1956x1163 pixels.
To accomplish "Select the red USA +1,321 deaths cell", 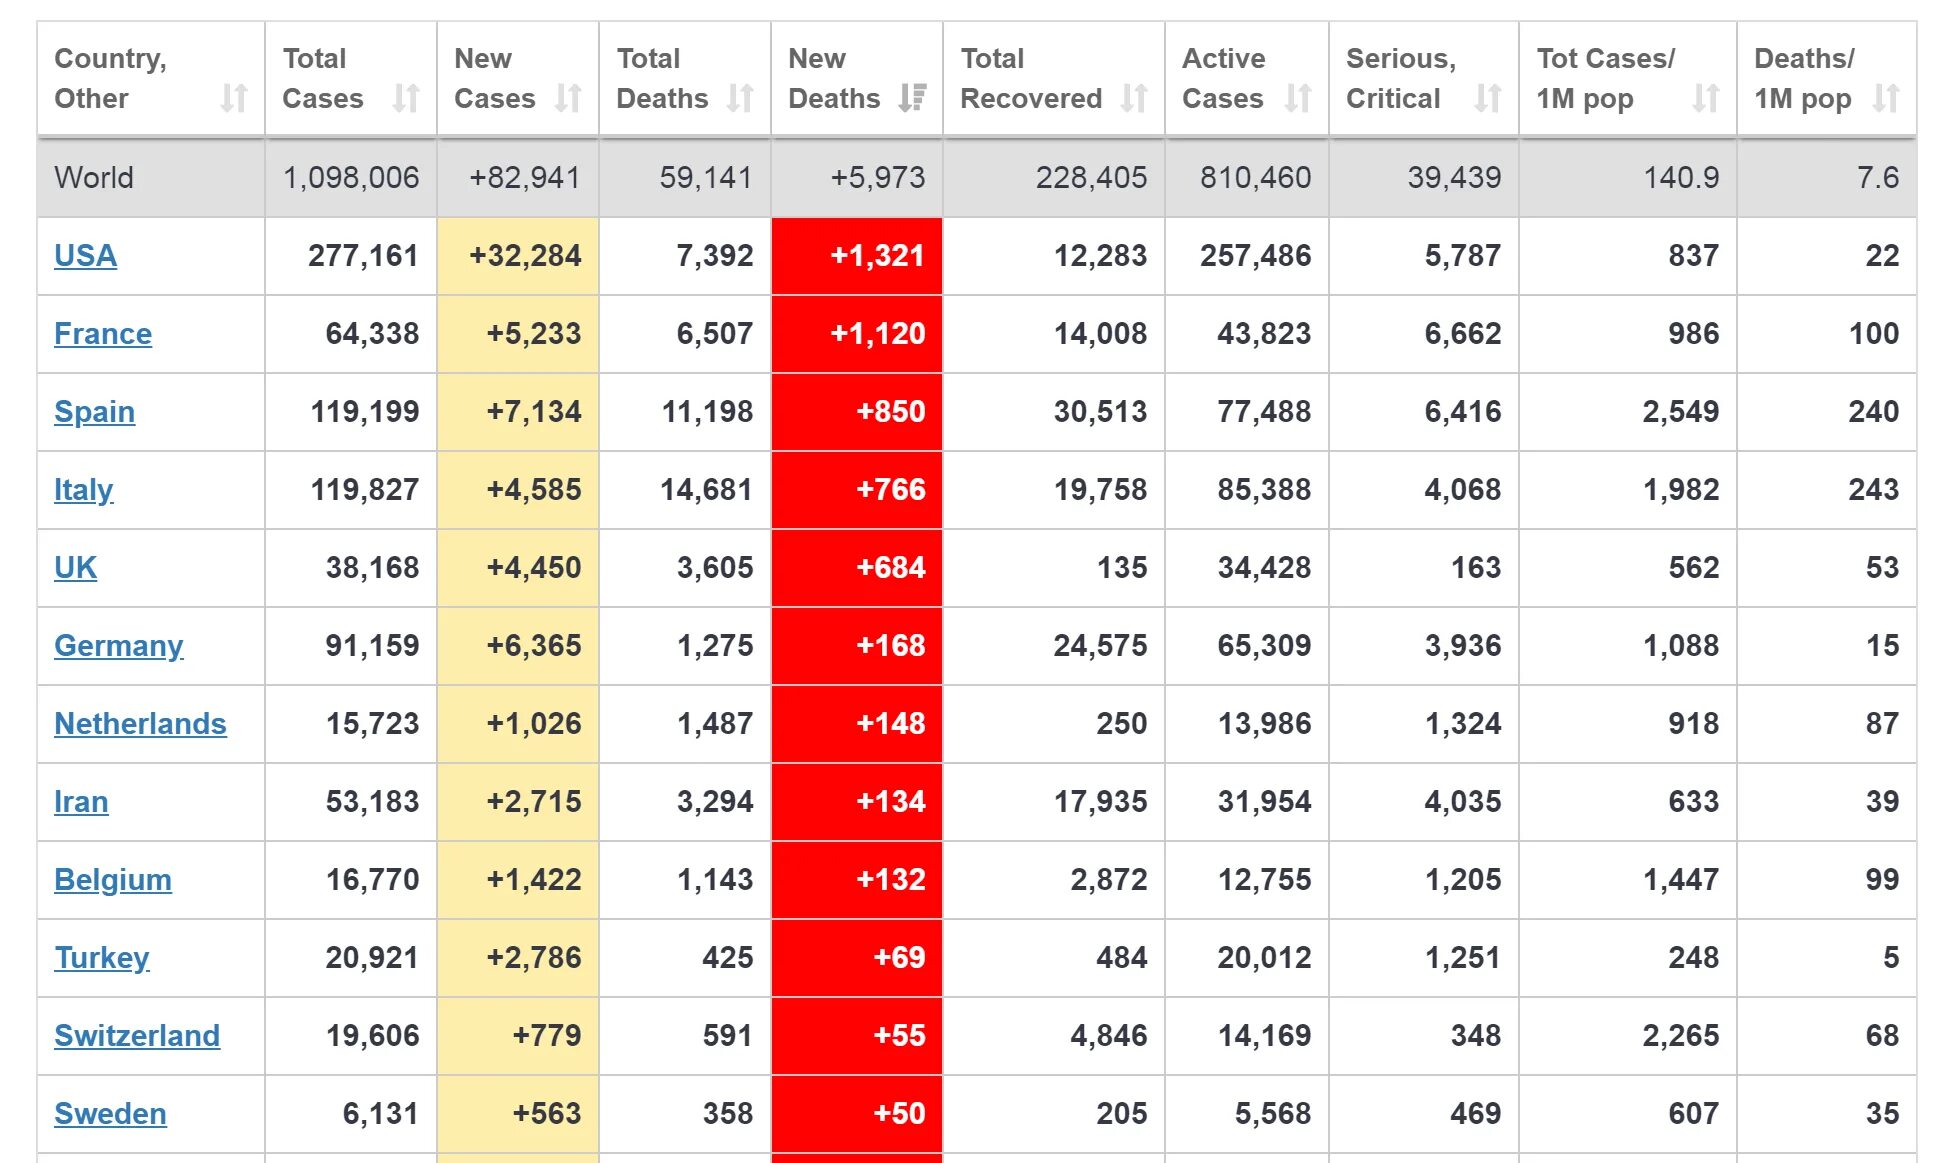I will pos(857,256).
